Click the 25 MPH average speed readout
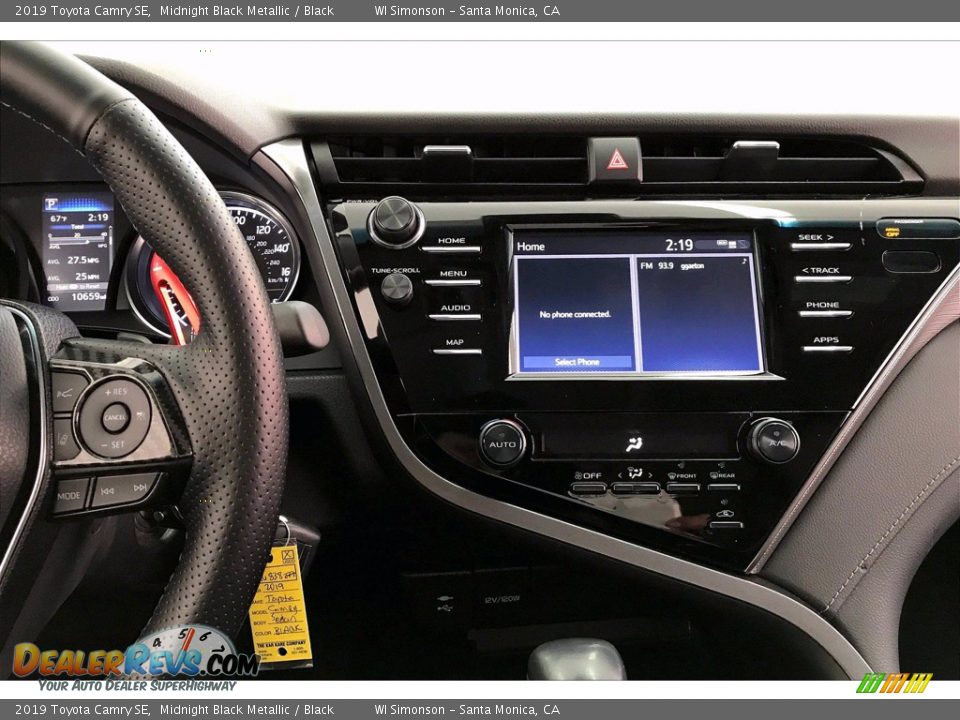The height and width of the screenshot is (720, 960). 86,276
